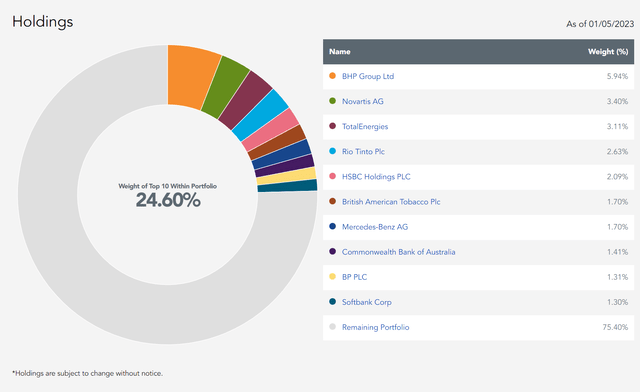Open the British American Tobacco Plc link
This screenshot has height=392, width=640.
click(x=391, y=202)
